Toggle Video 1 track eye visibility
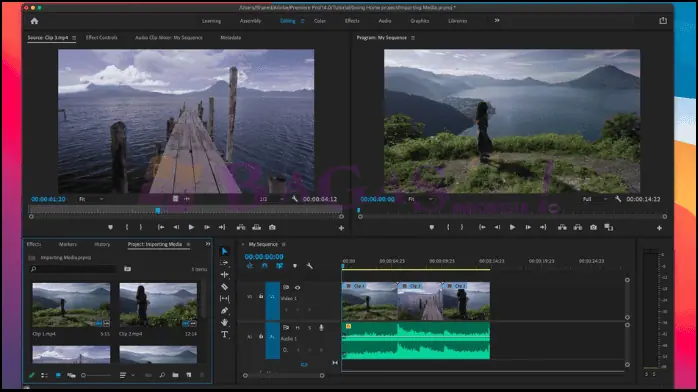This screenshot has width=698, height=392. tap(297, 287)
